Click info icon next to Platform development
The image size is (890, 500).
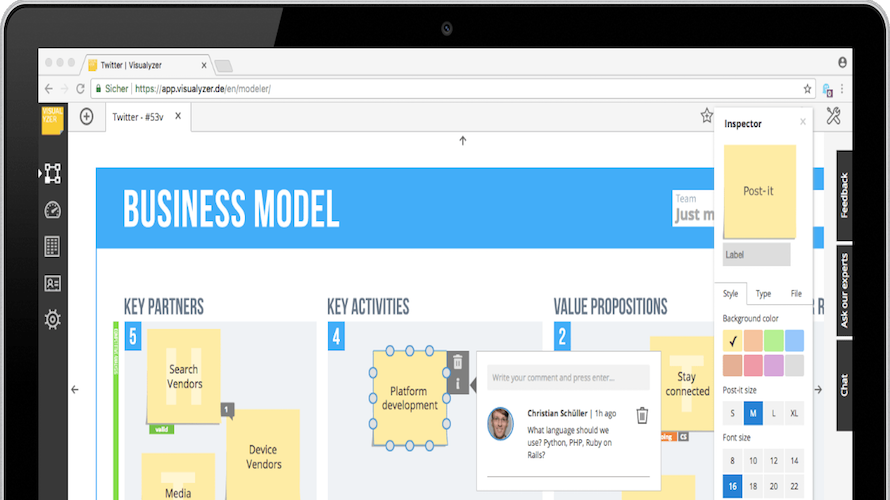[458, 384]
